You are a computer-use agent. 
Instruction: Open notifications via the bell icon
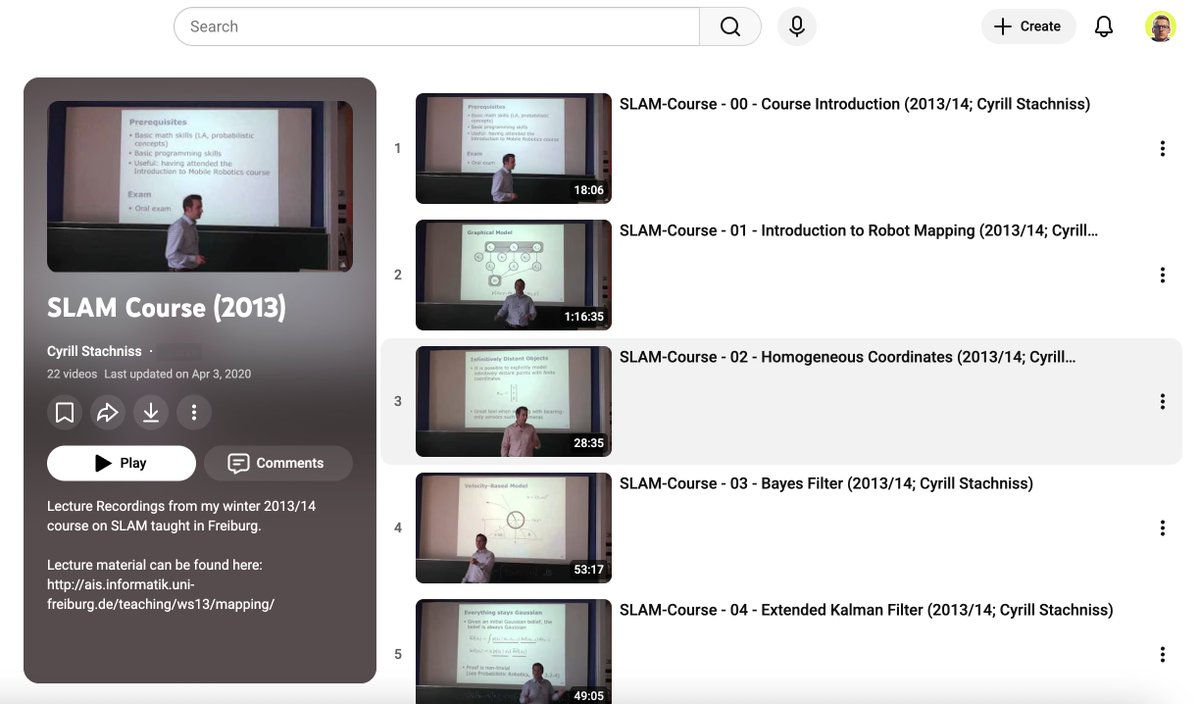(x=1103, y=26)
